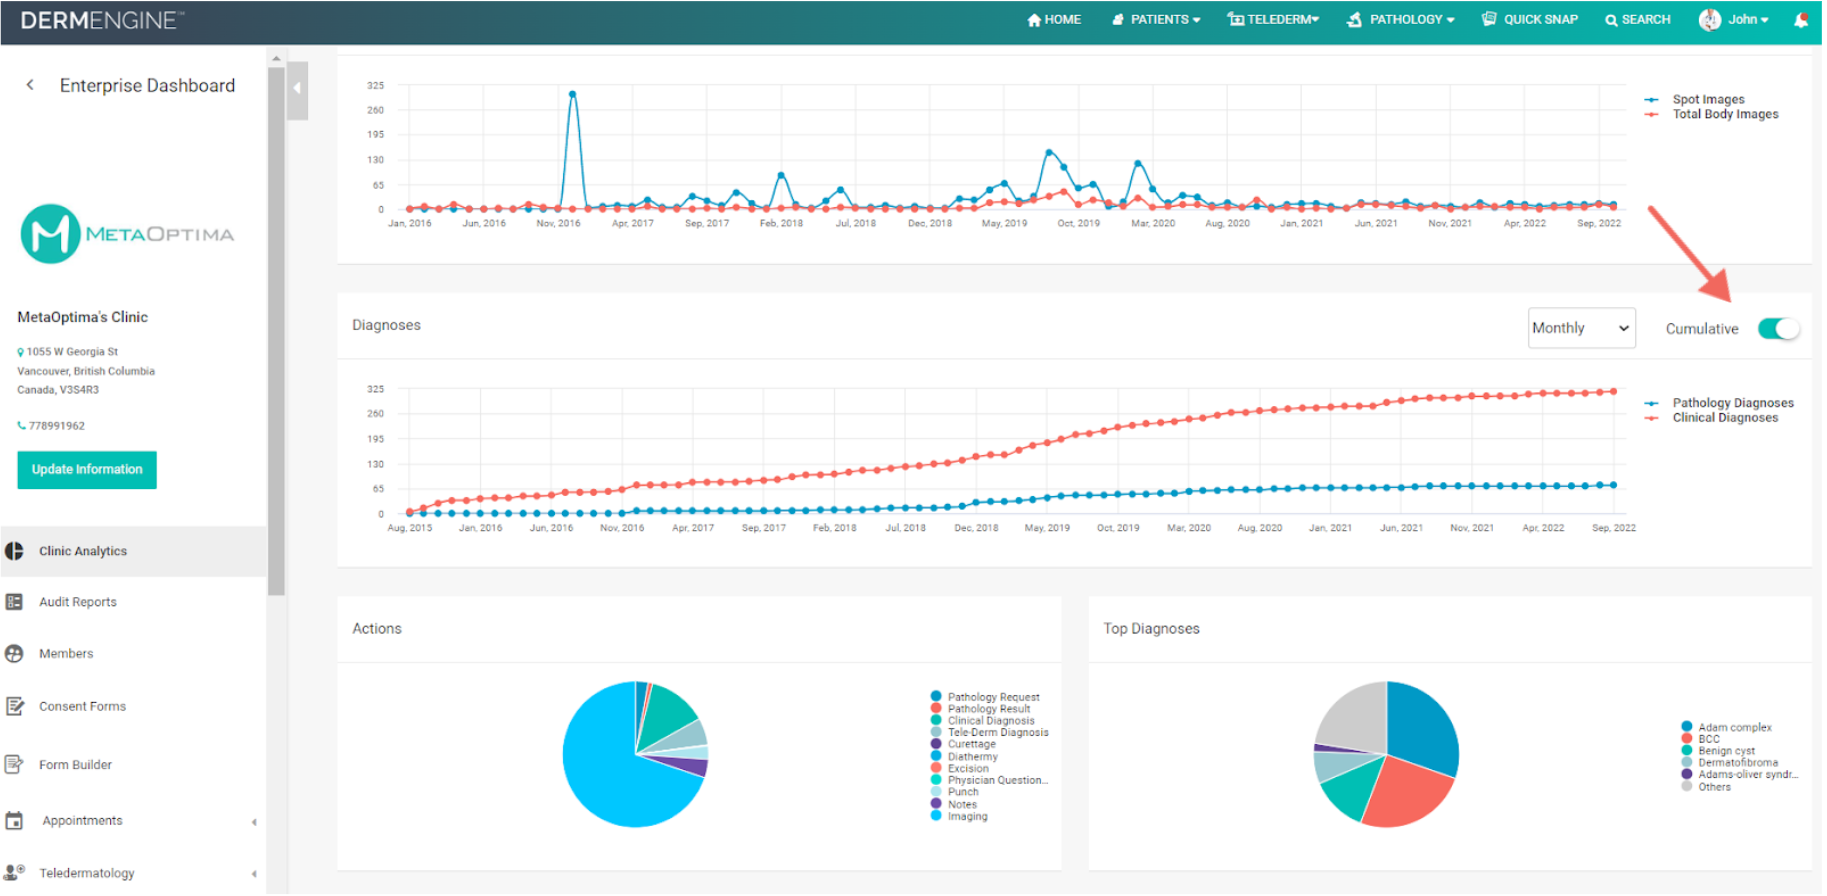Collapse the sidebar panel arrow tab

click(x=297, y=90)
